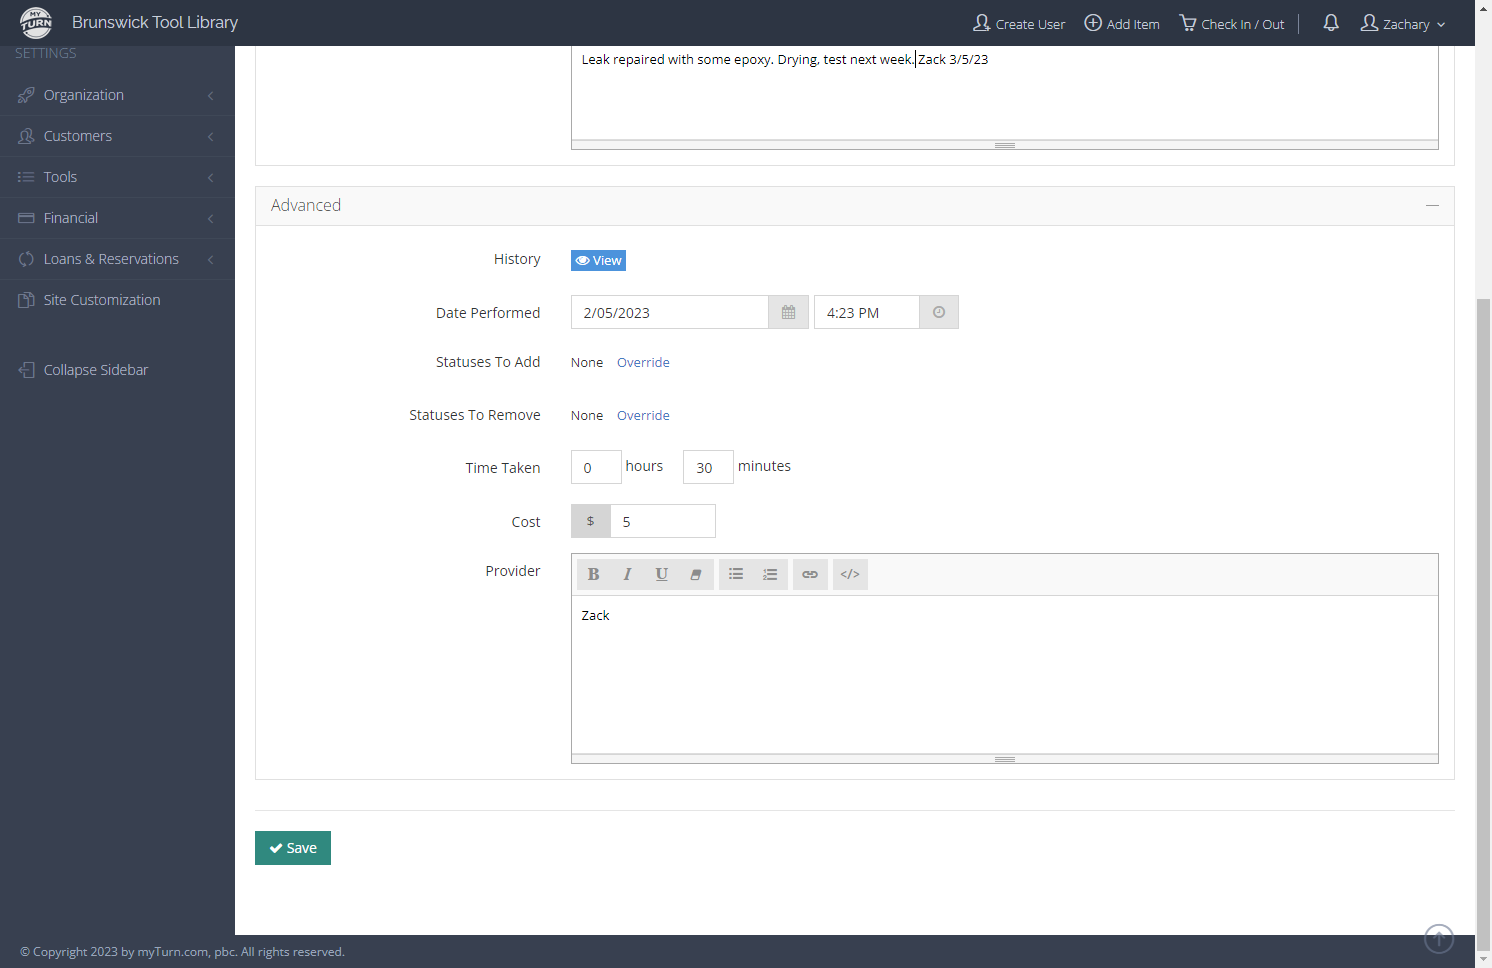Open calendar date picker

tap(788, 312)
